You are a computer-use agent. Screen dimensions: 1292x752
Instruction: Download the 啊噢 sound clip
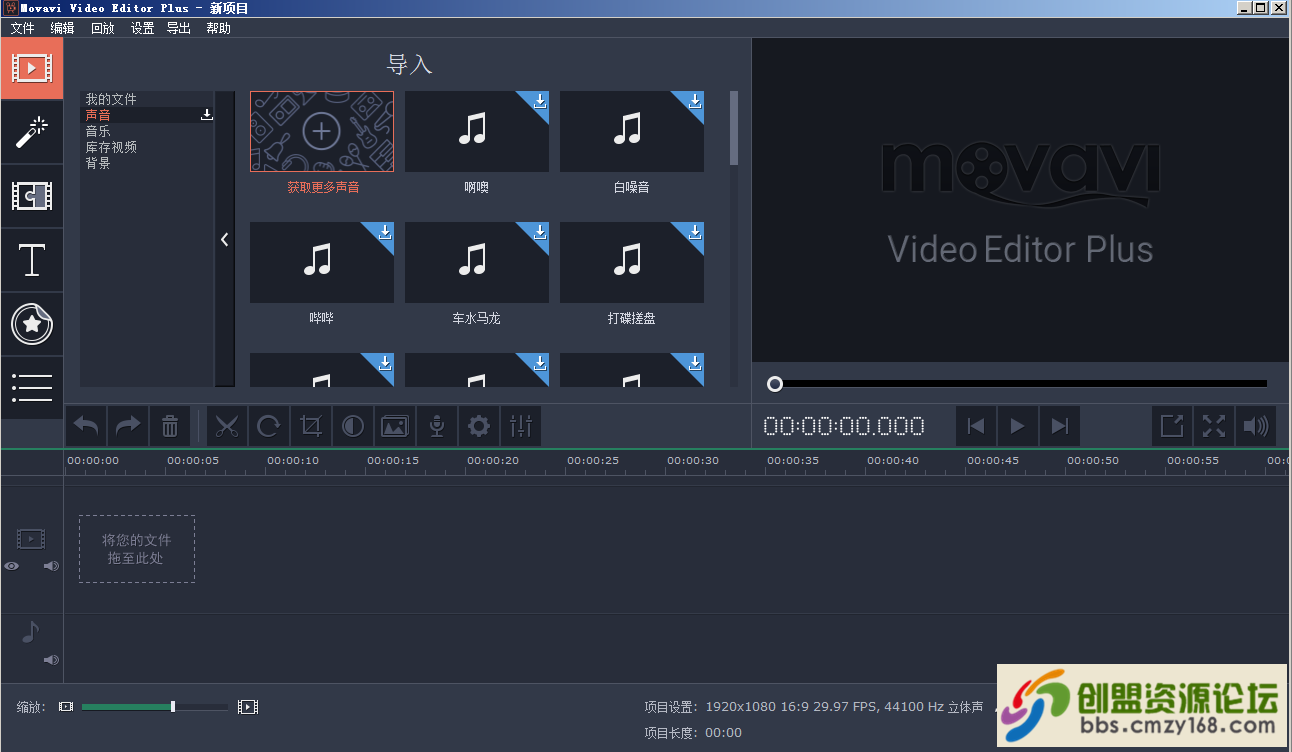point(540,101)
